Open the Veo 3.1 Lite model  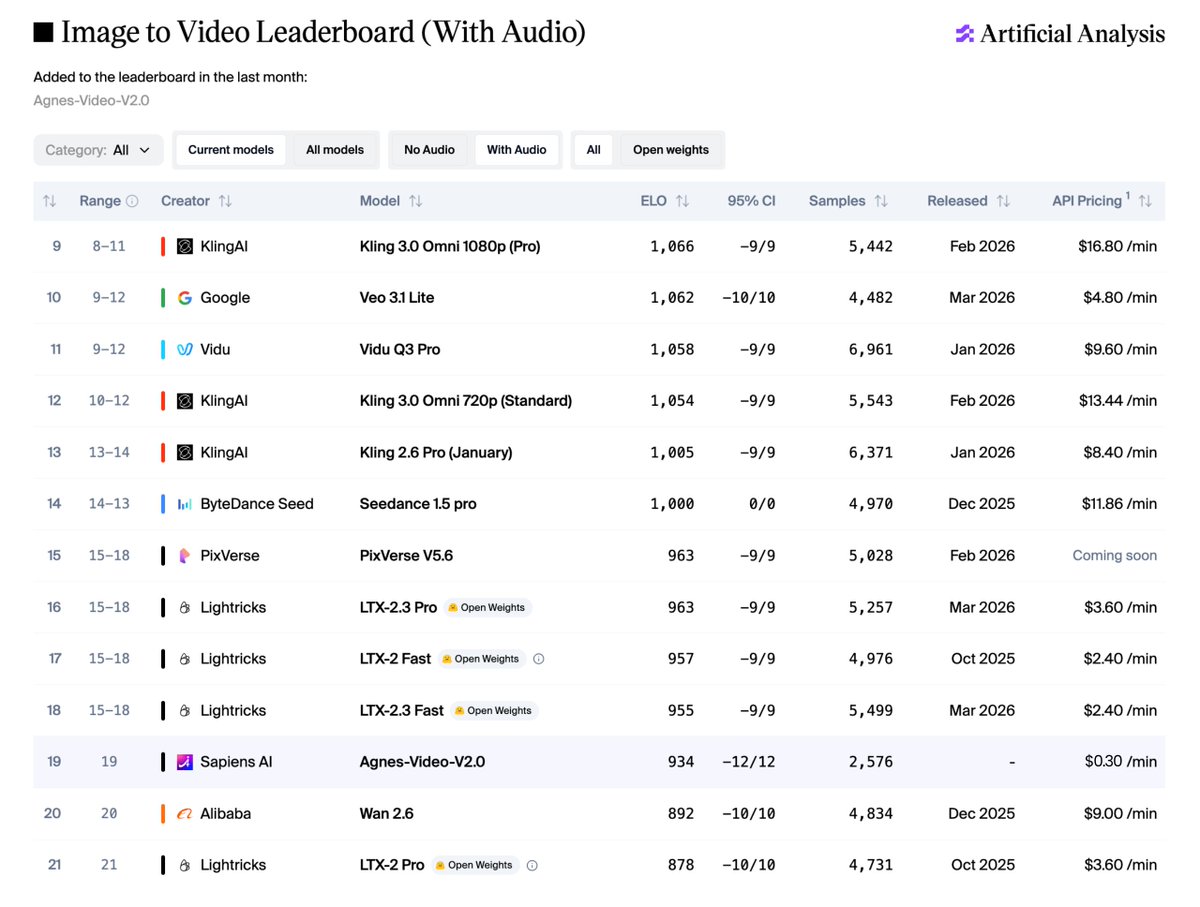click(x=397, y=298)
